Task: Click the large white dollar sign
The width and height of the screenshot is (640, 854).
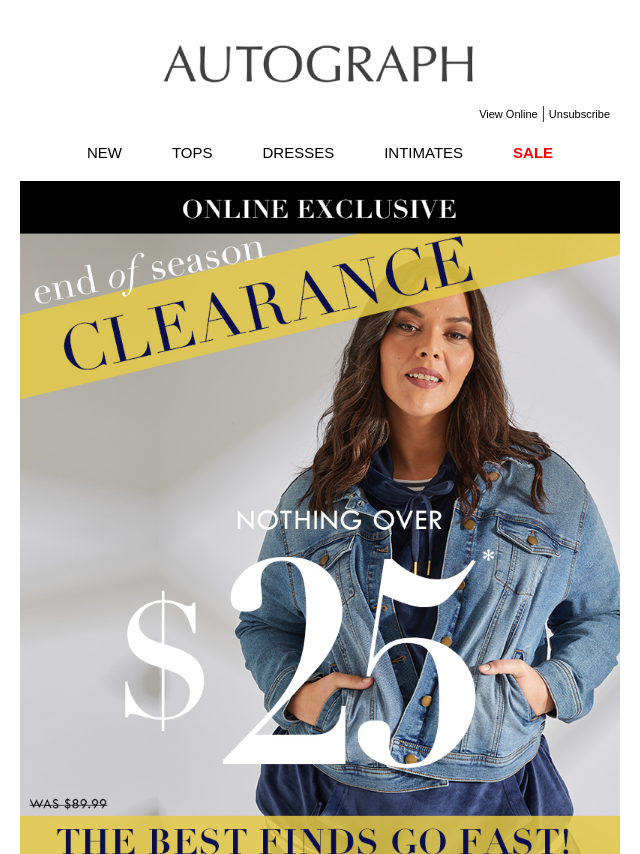Action: pos(164,660)
